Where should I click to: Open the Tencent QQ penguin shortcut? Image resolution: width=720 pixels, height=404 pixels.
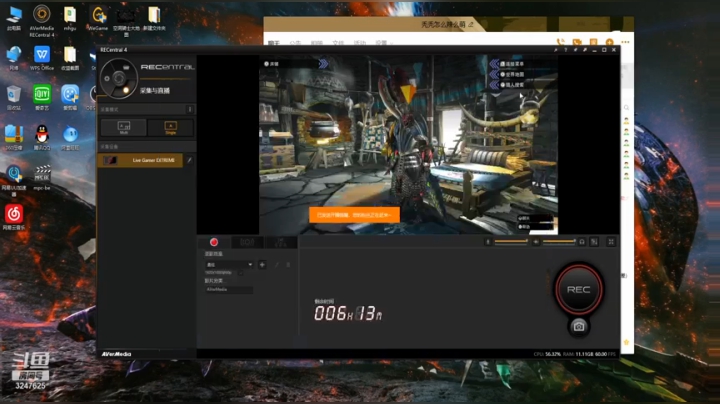click(x=42, y=137)
